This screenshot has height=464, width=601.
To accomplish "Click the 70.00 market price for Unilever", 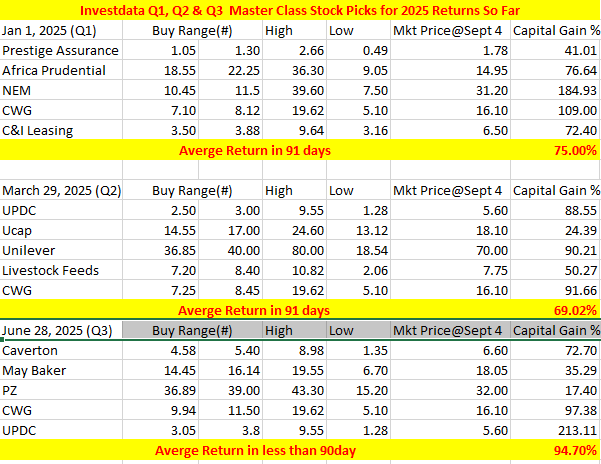I will 450,250.
